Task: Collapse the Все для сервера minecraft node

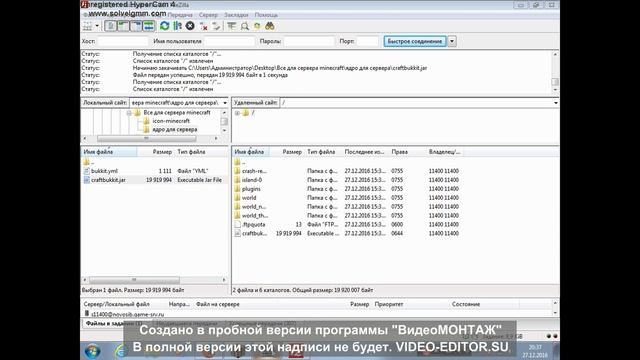Action: click(129, 113)
